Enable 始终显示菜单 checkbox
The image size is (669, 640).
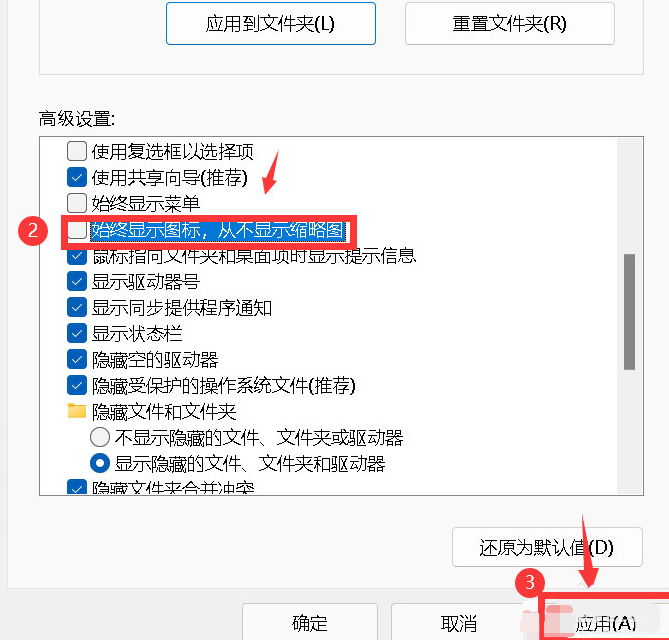pyautogui.click(x=77, y=203)
